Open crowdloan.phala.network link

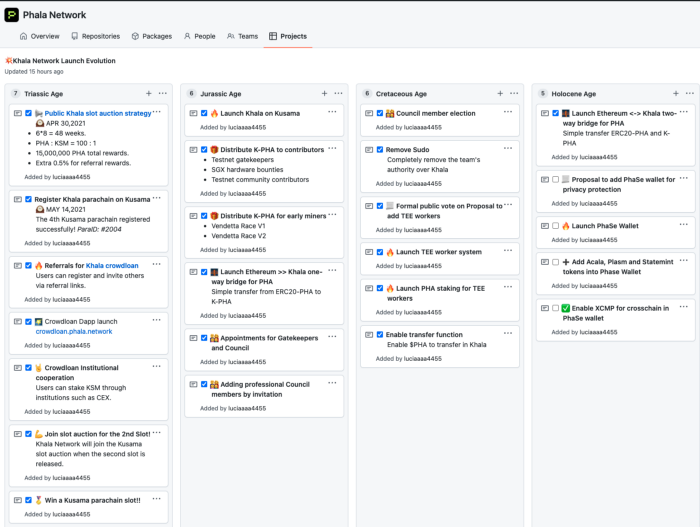(x=74, y=331)
